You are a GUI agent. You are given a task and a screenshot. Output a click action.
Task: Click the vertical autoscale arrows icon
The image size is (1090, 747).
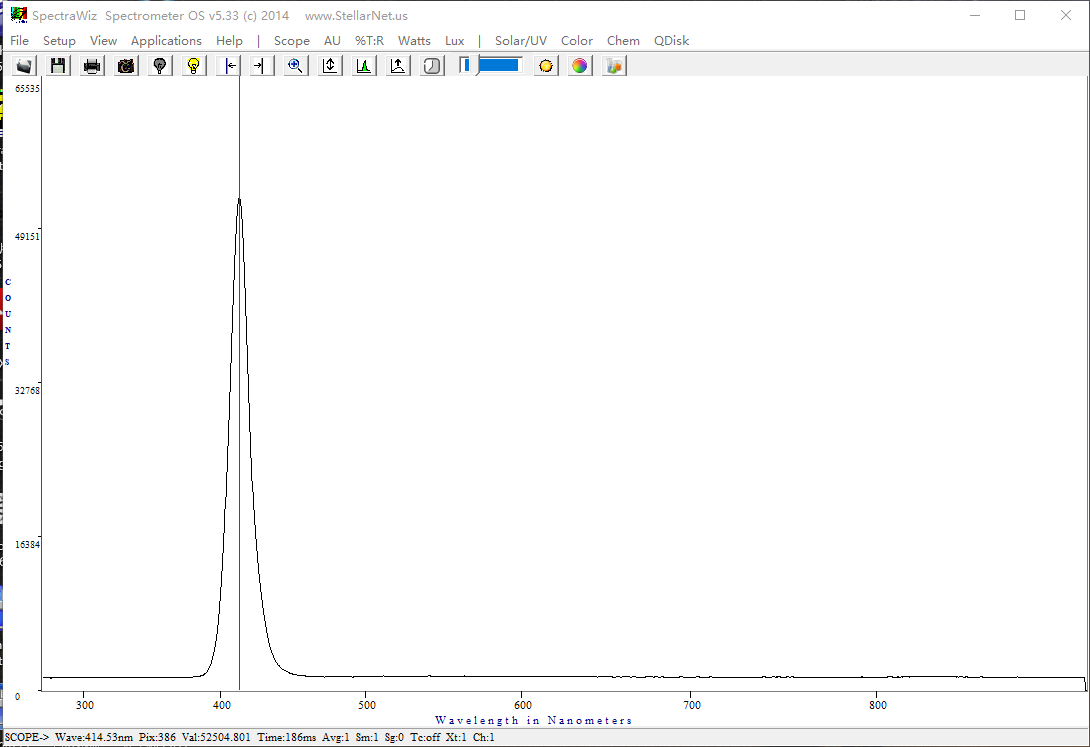pyautogui.click(x=330, y=66)
